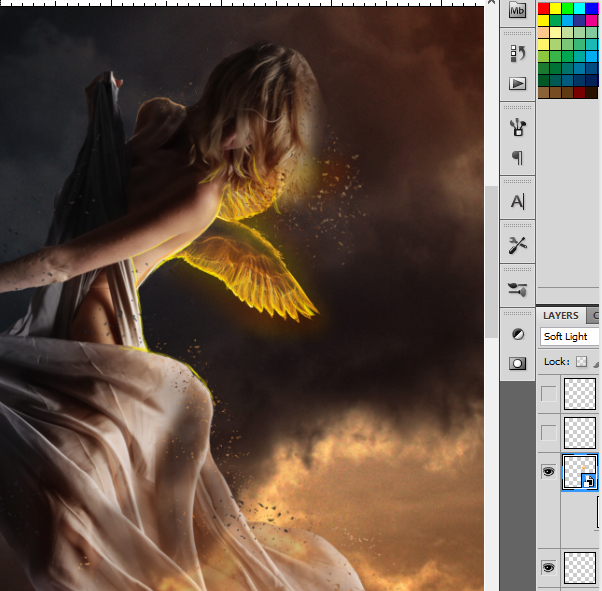The width and height of the screenshot is (602, 591).
Task: Switch to the Layers tab
Action: pos(560,315)
